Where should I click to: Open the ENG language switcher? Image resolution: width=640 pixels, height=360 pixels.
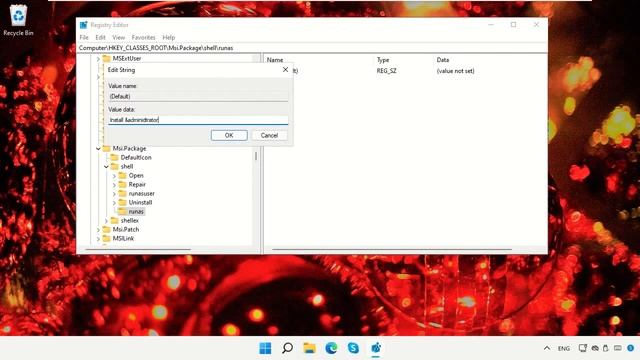point(564,348)
